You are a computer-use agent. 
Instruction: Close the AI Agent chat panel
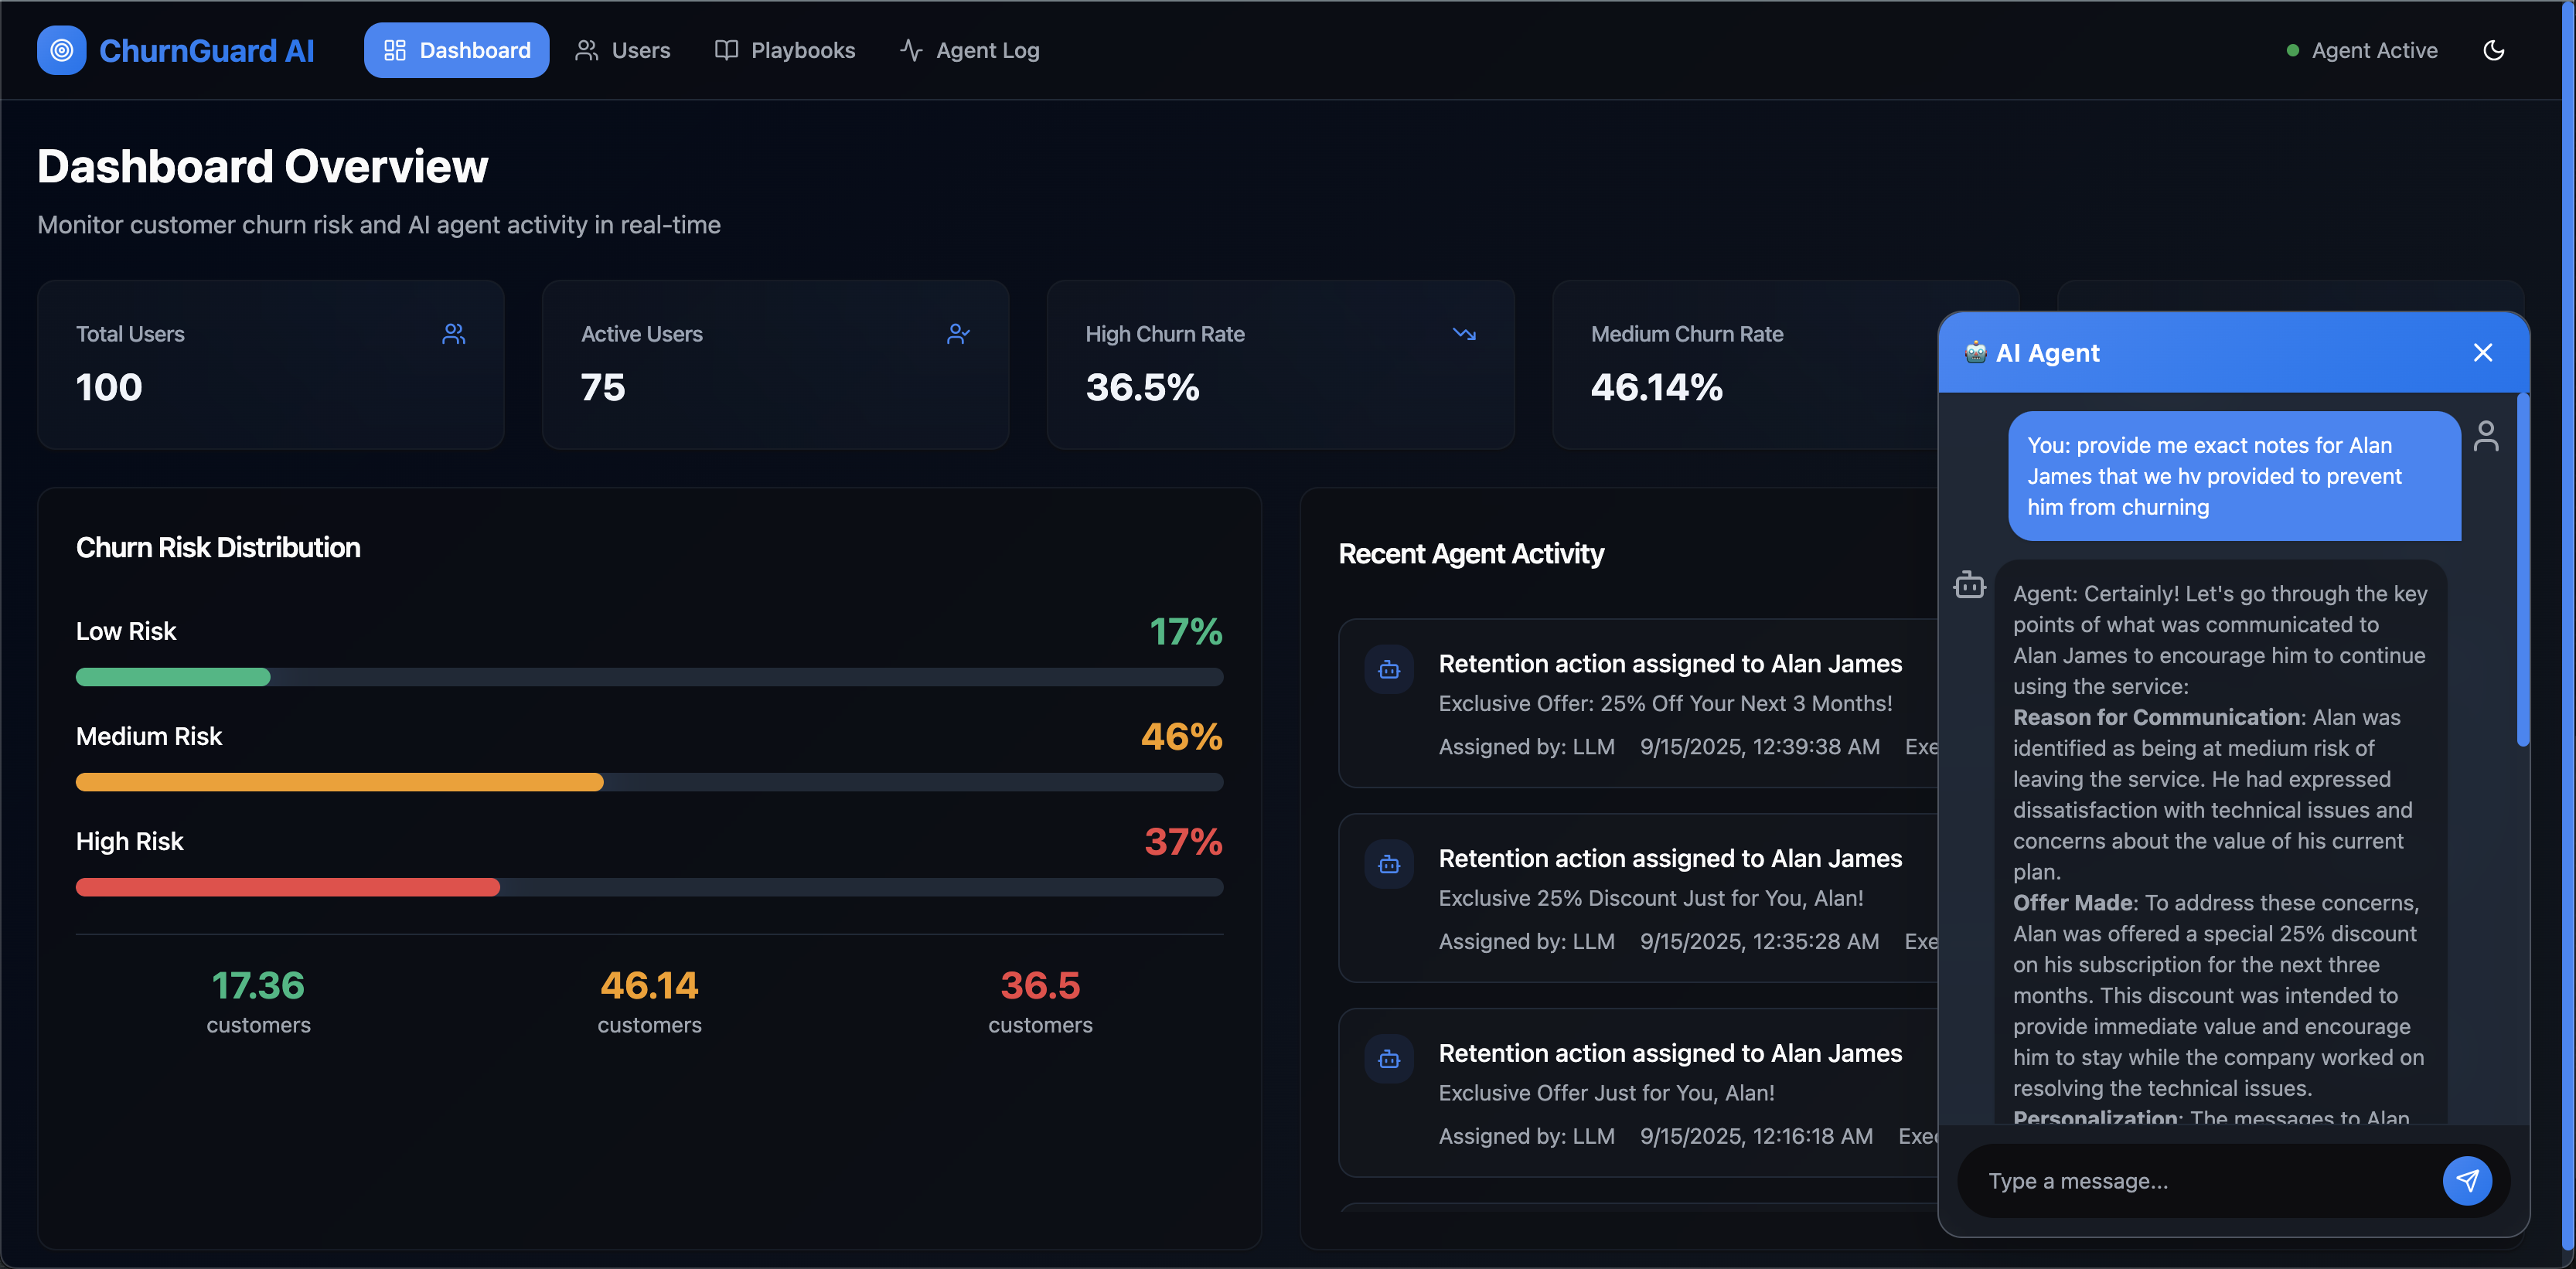pyautogui.click(x=2482, y=352)
